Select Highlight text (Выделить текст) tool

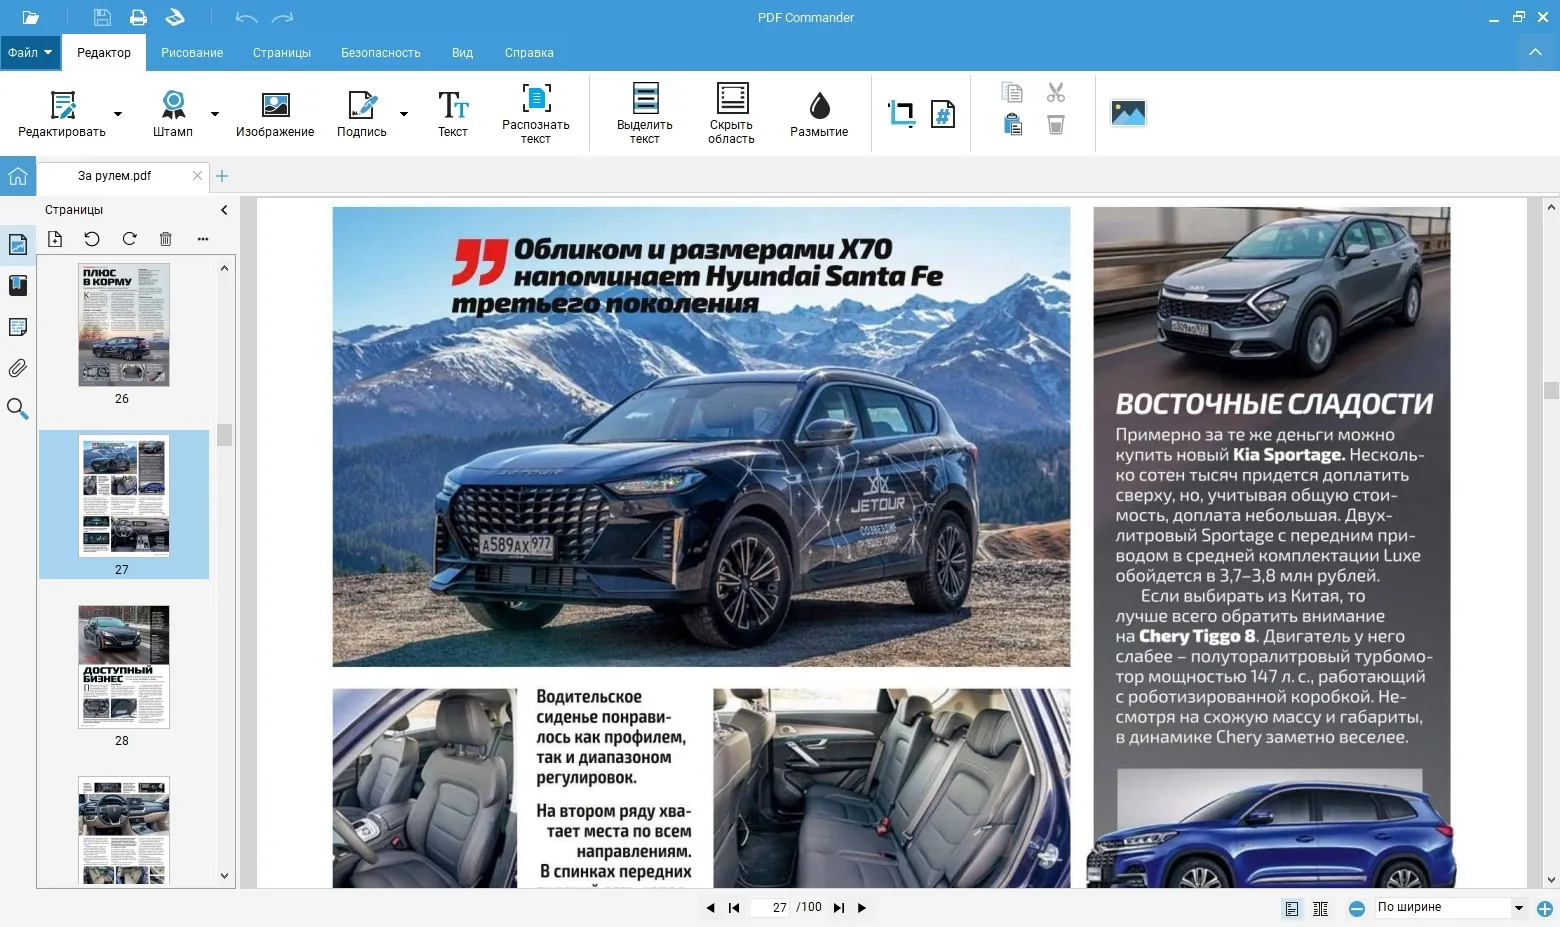pos(645,99)
